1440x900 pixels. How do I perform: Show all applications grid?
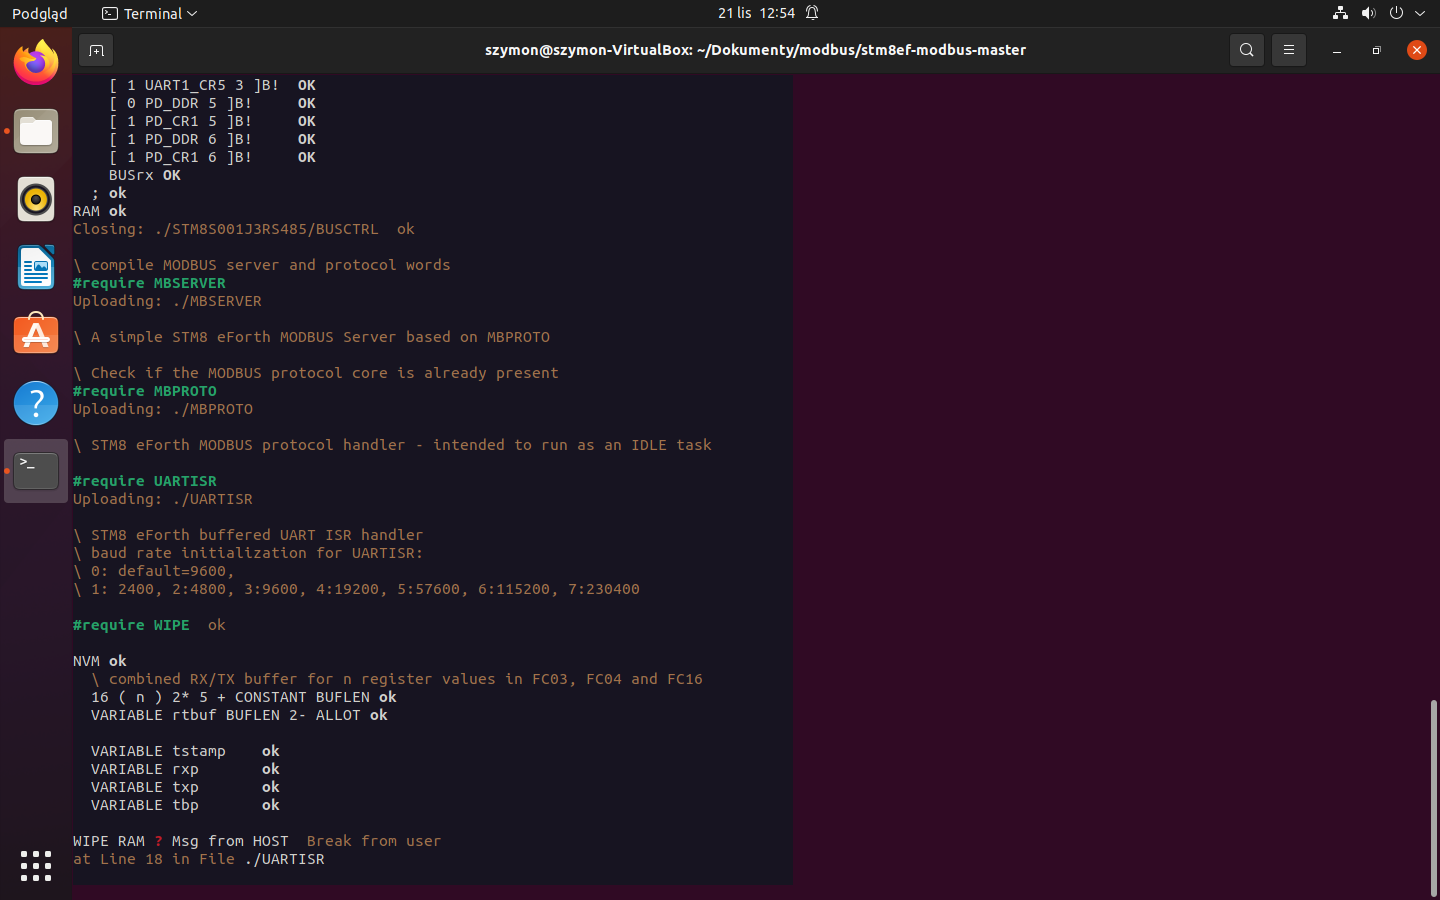pos(36,866)
